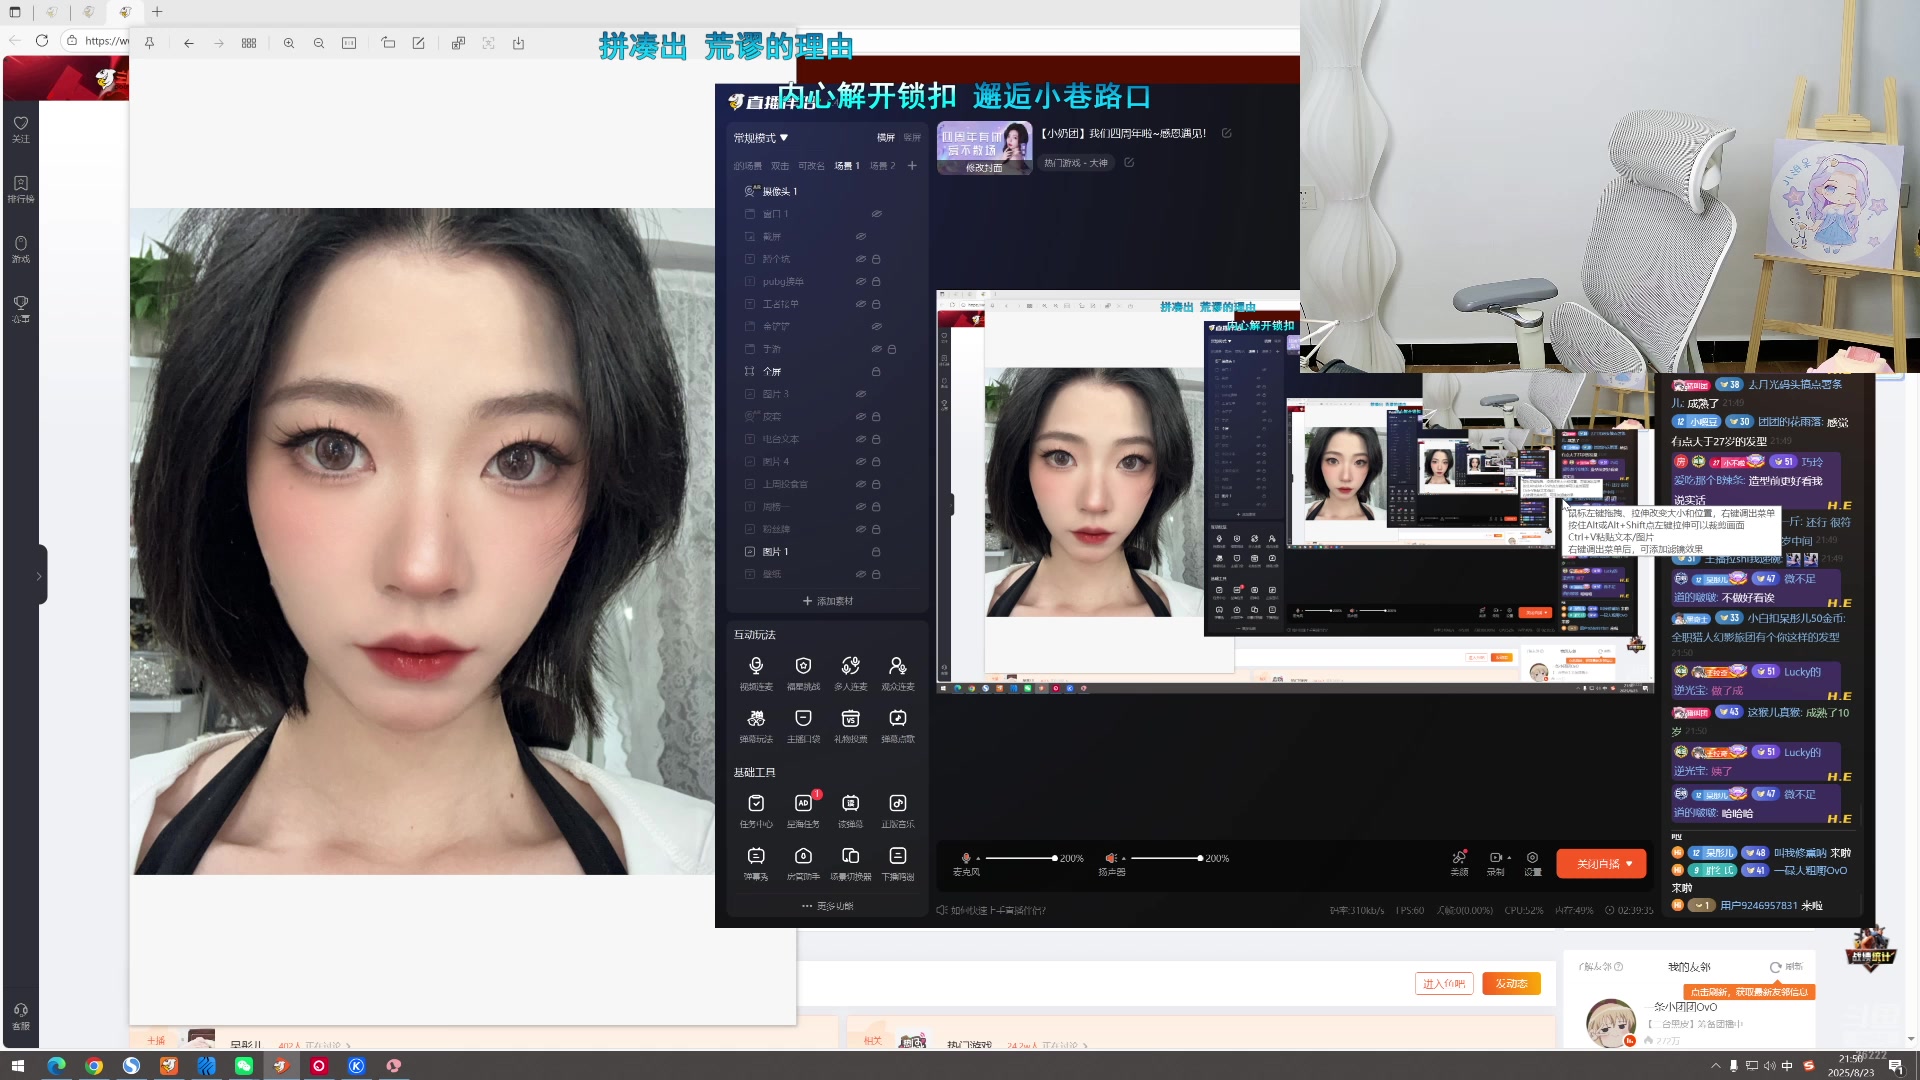Select 竖屏 portrait mode
Screen dimensions: 1920x1080
[912, 138]
